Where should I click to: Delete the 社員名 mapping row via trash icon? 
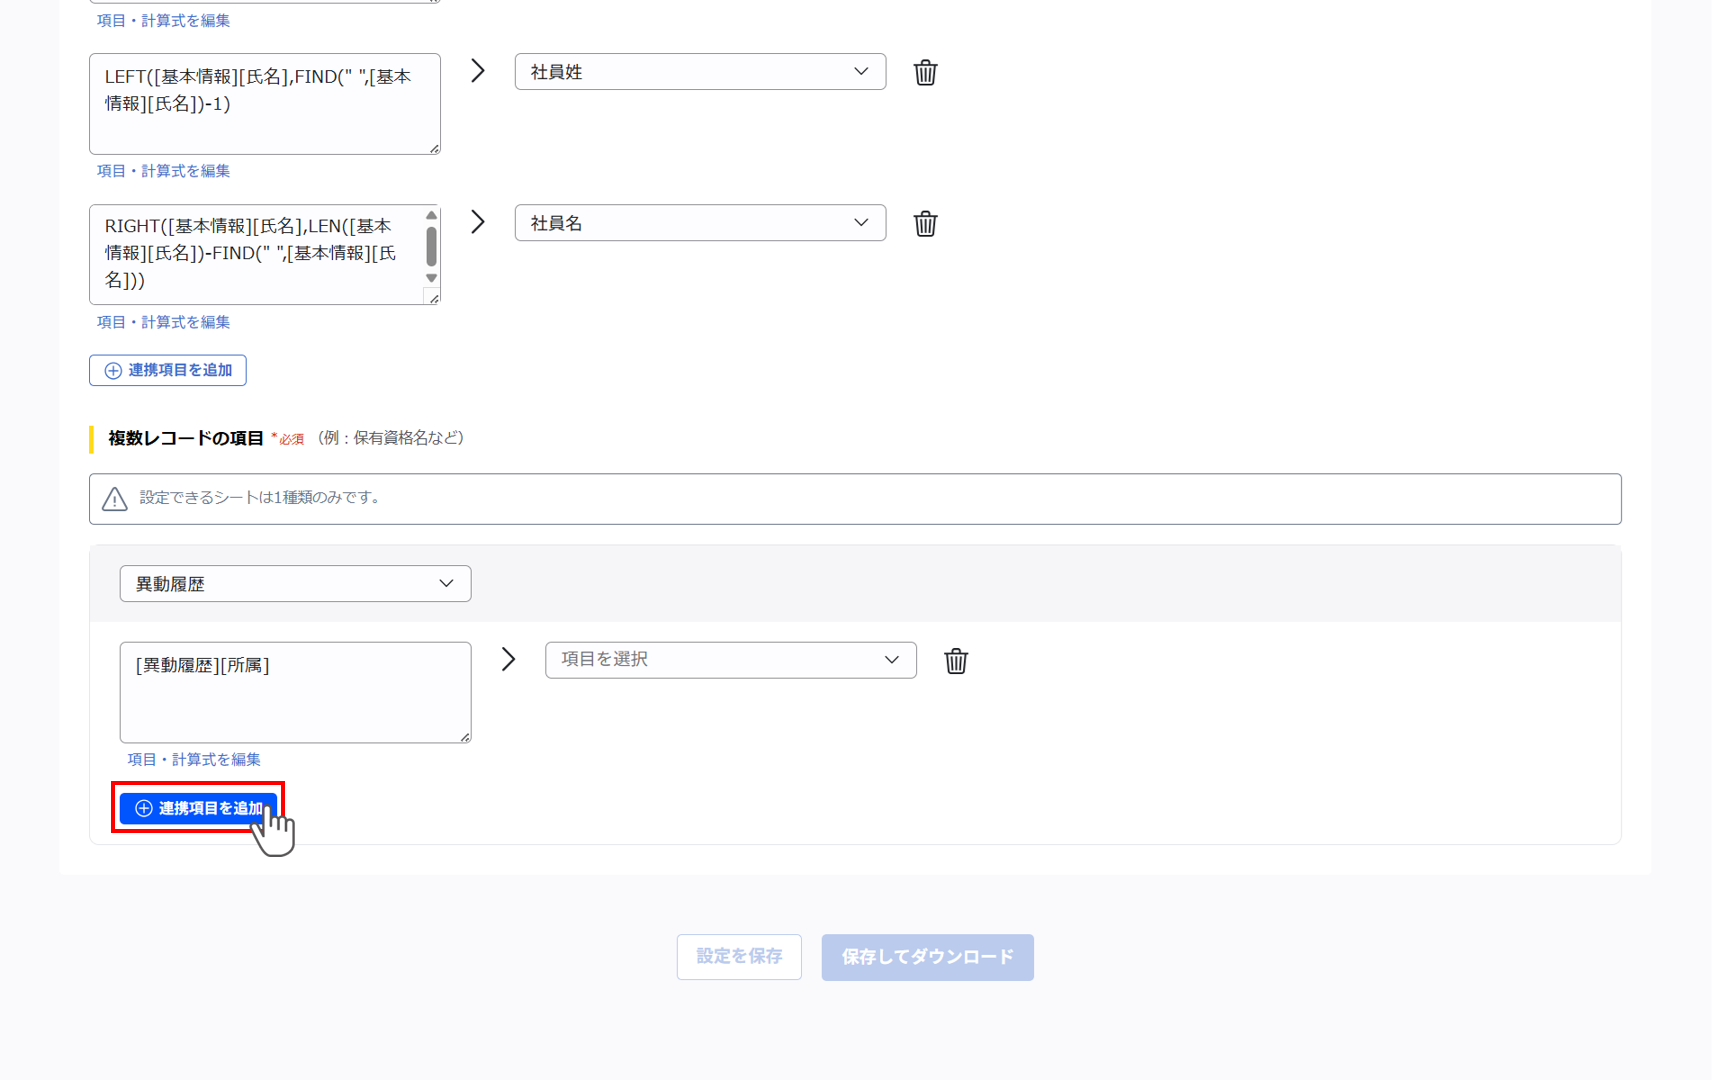925,223
